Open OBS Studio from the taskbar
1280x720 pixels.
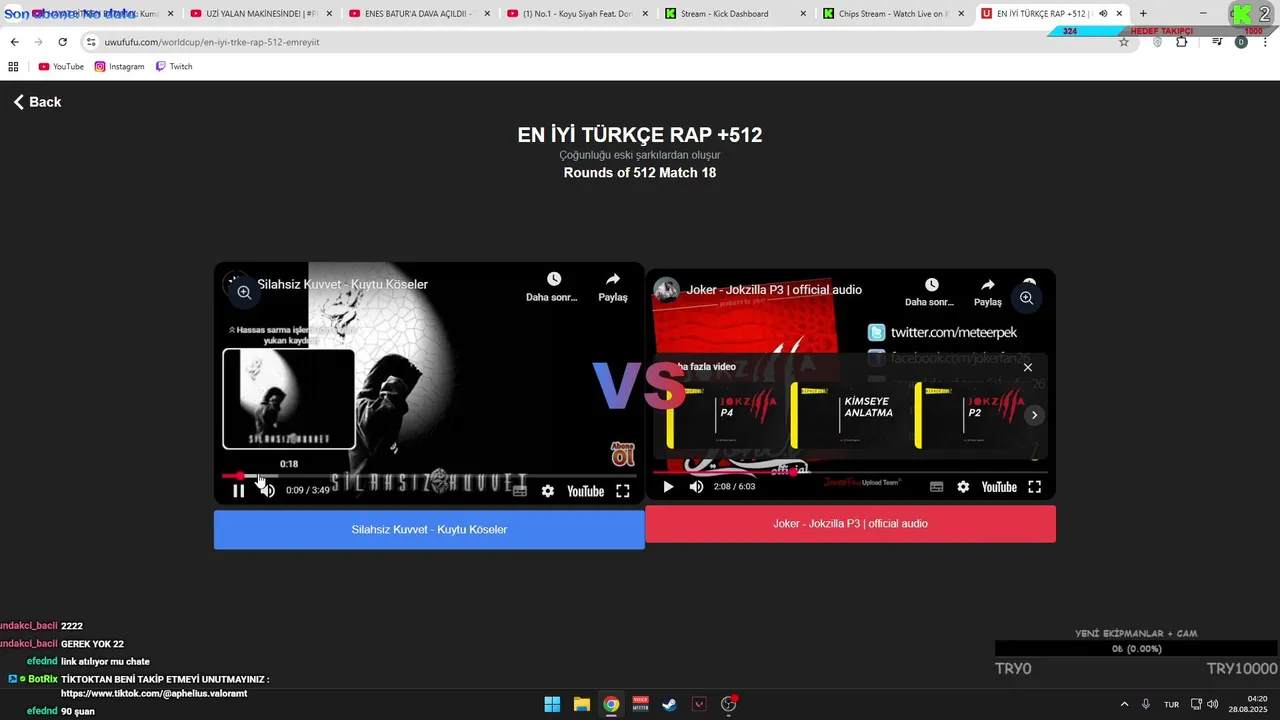728,704
